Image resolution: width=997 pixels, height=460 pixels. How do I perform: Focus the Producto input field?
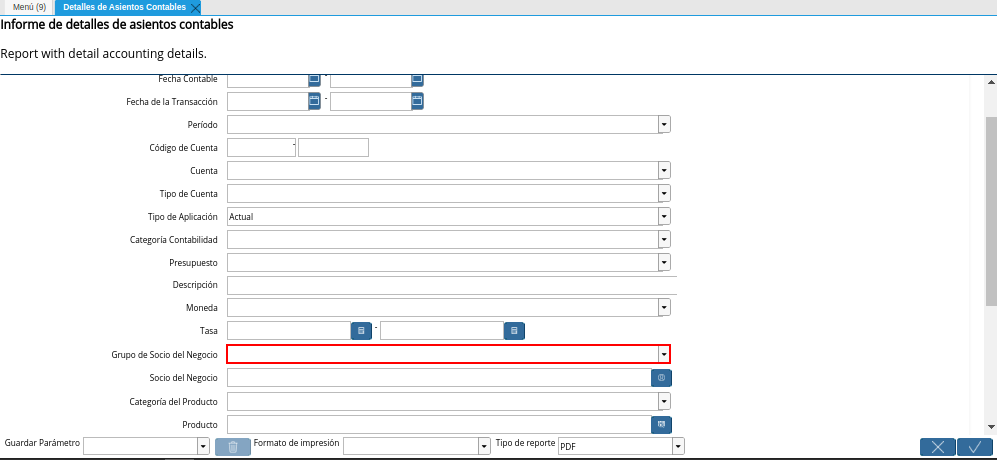[439, 424]
